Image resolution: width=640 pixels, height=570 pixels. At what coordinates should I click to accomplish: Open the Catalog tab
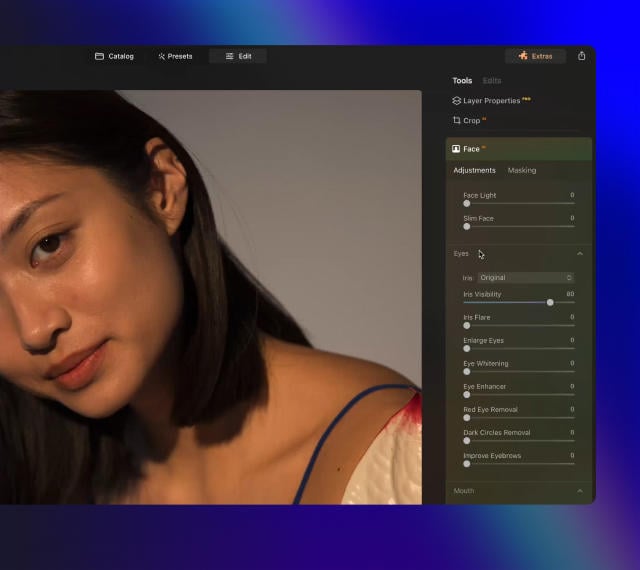pos(114,56)
